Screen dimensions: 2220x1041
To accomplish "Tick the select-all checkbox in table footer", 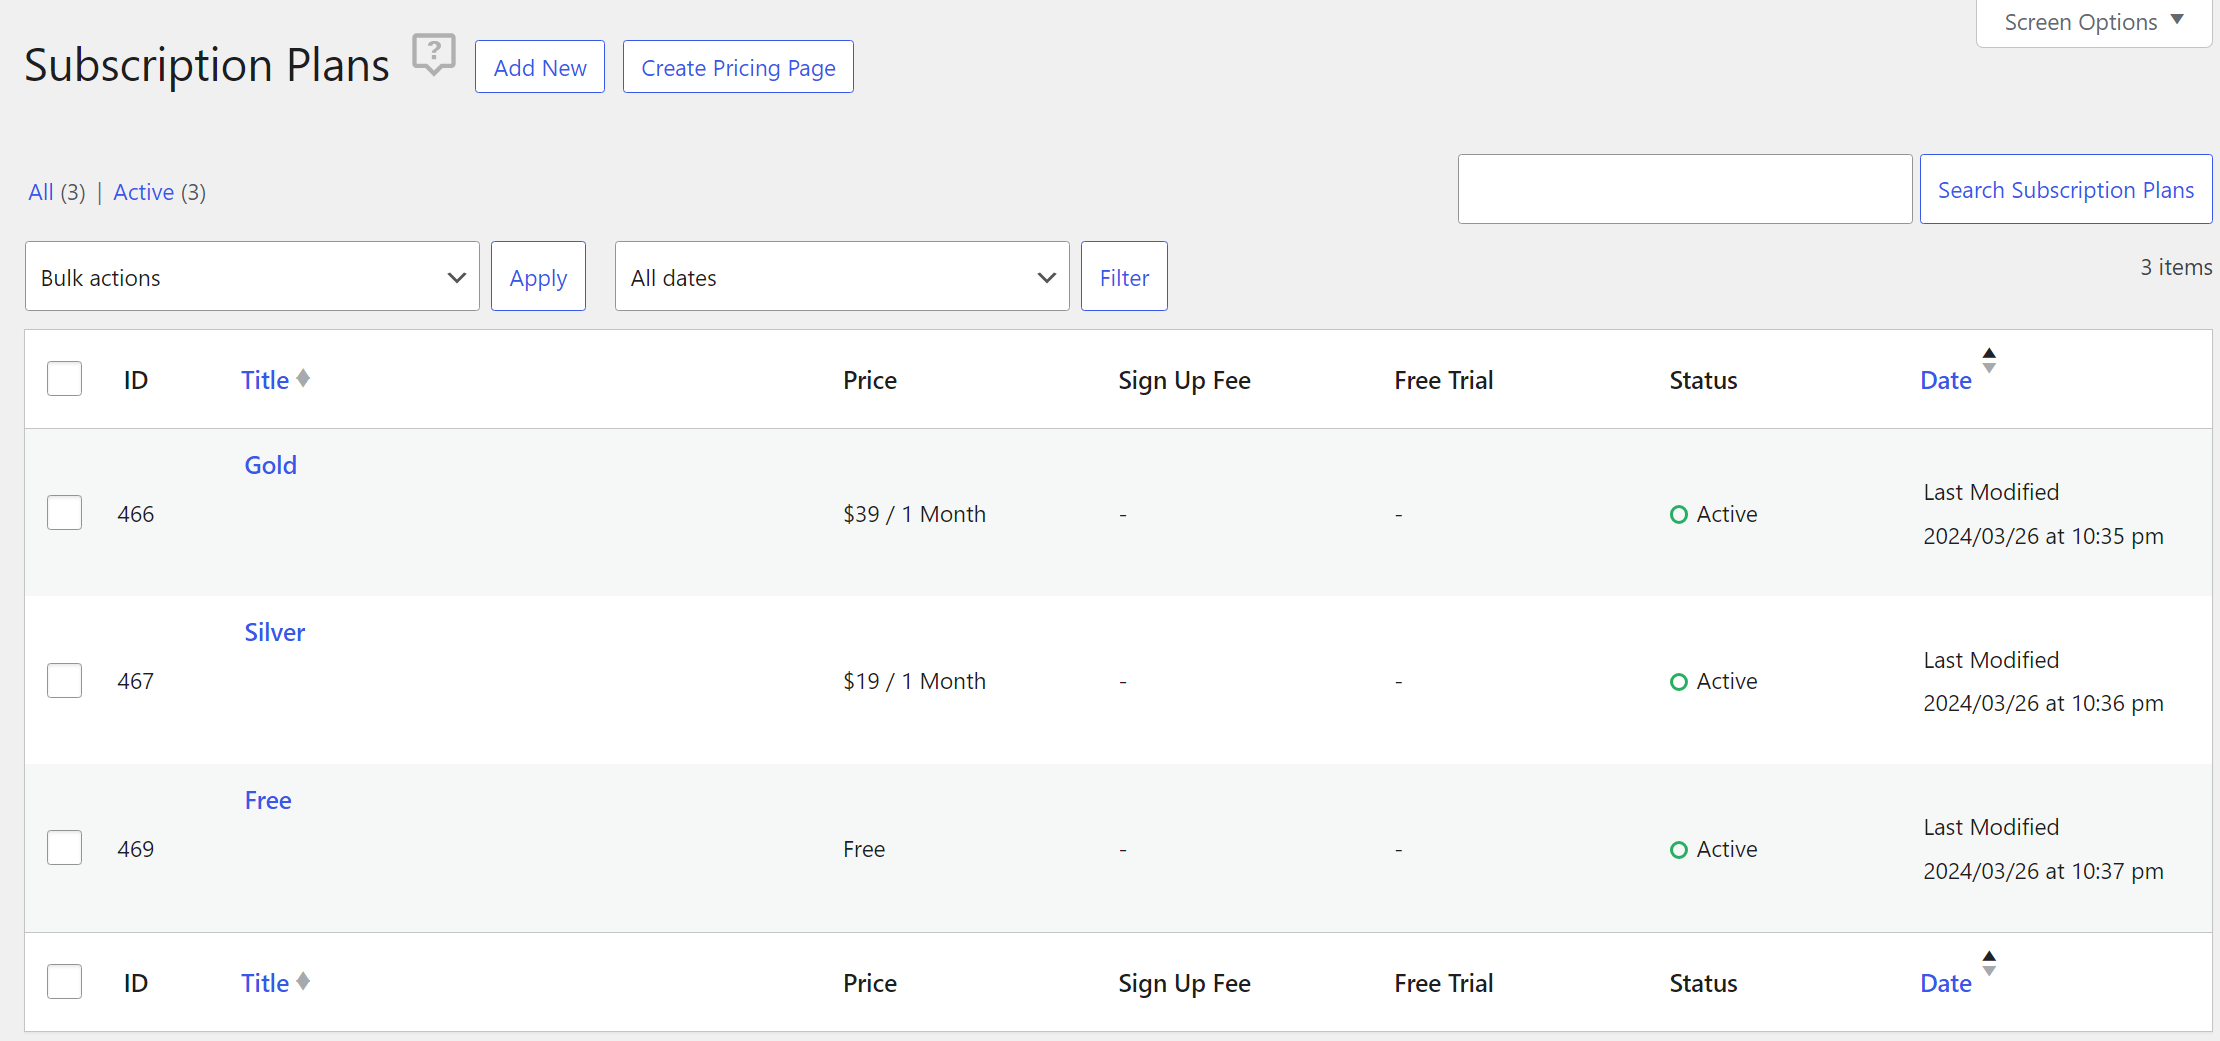I will (65, 982).
